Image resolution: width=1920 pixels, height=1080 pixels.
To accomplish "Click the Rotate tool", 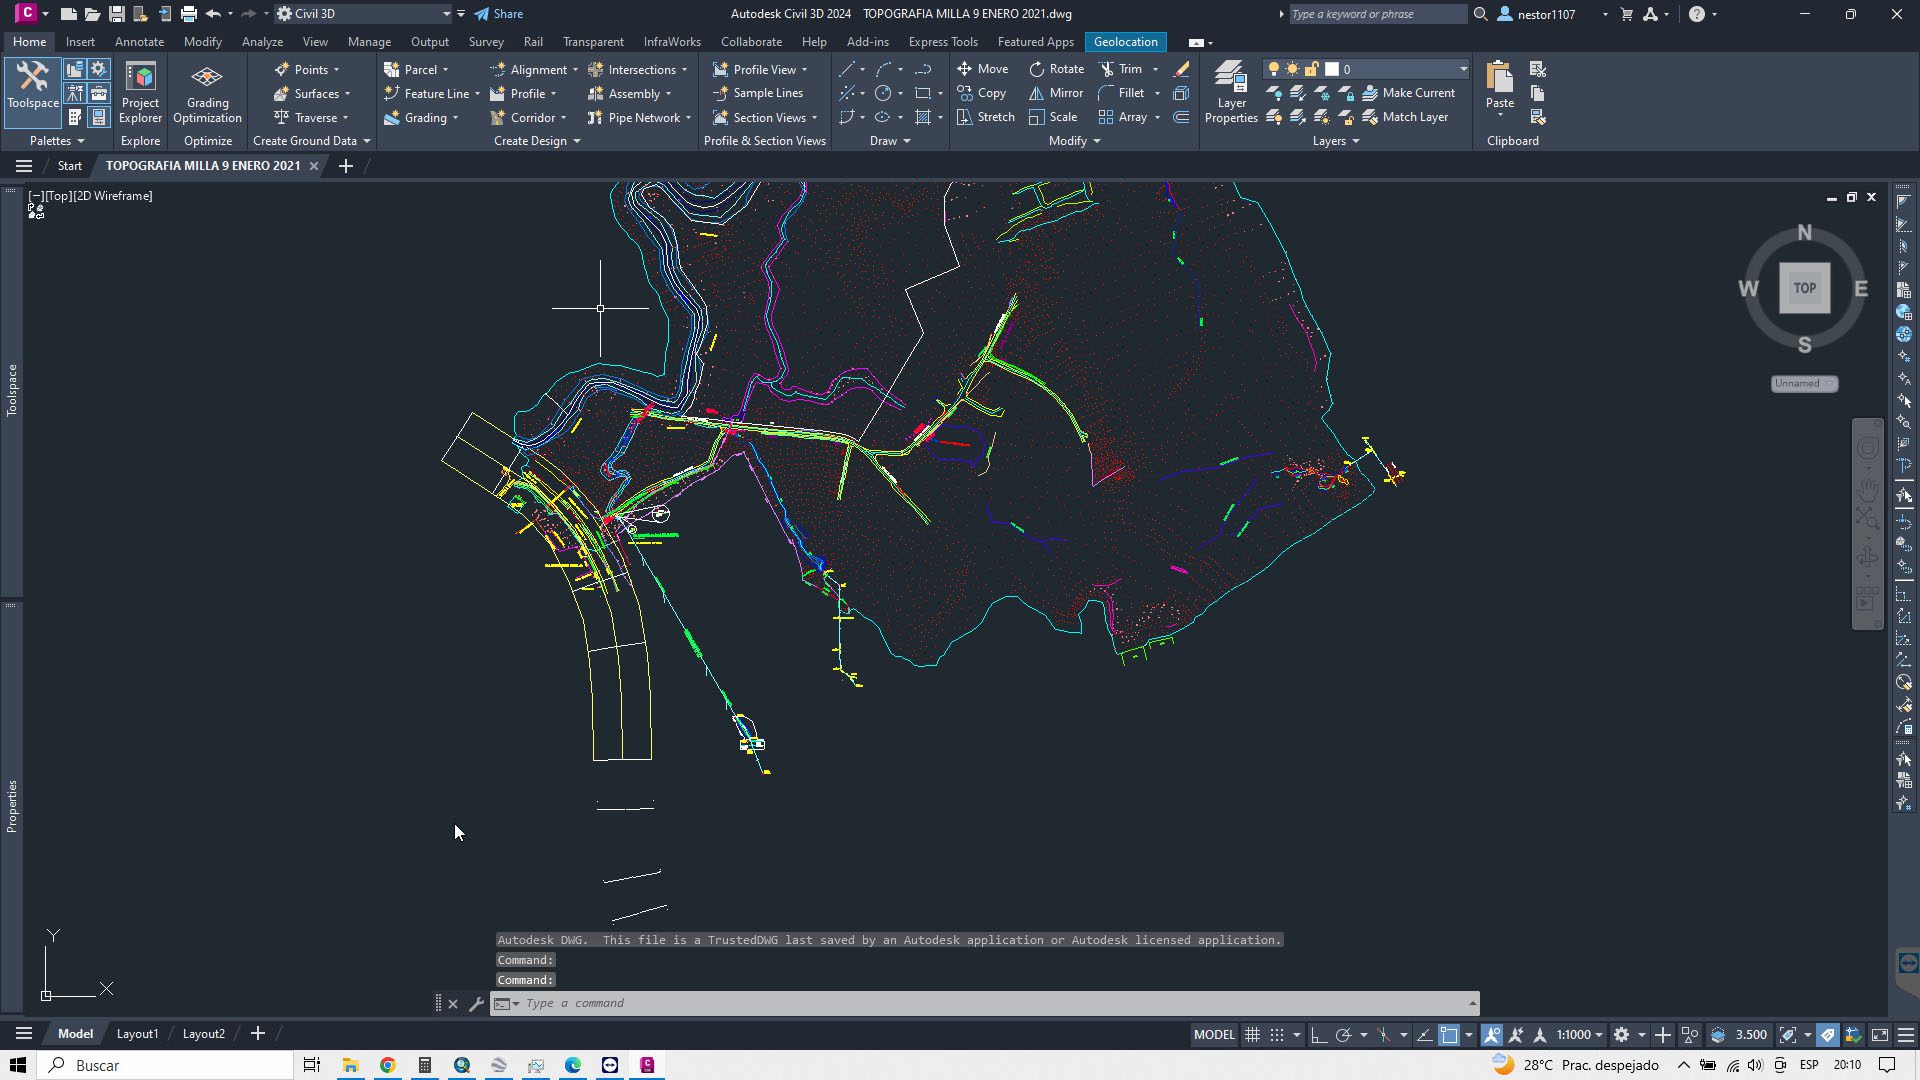I will click(x=1056, y=69).
